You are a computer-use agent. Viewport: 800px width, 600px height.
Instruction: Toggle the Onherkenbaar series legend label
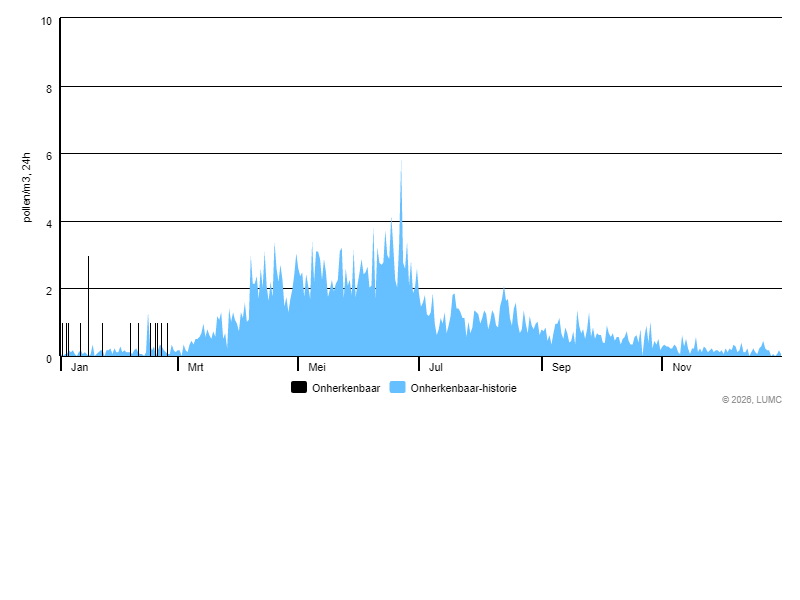click(346, 388)
